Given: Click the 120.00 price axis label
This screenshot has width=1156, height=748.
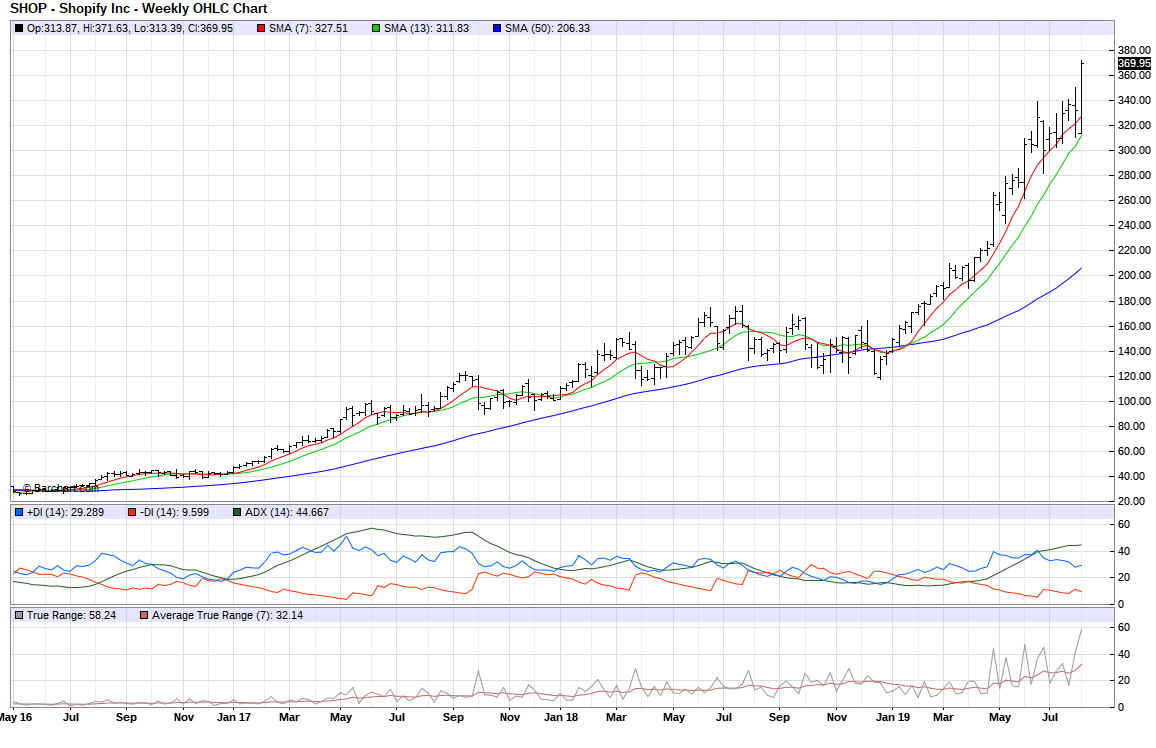Looking at the screenshot, I should 1134,377.
